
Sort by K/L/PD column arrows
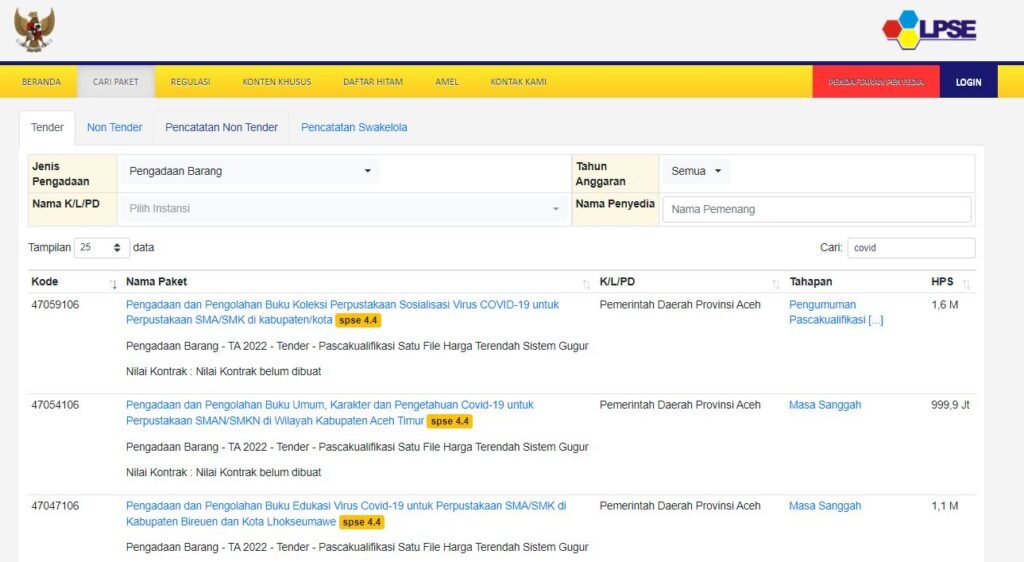(x=775, y=284)
